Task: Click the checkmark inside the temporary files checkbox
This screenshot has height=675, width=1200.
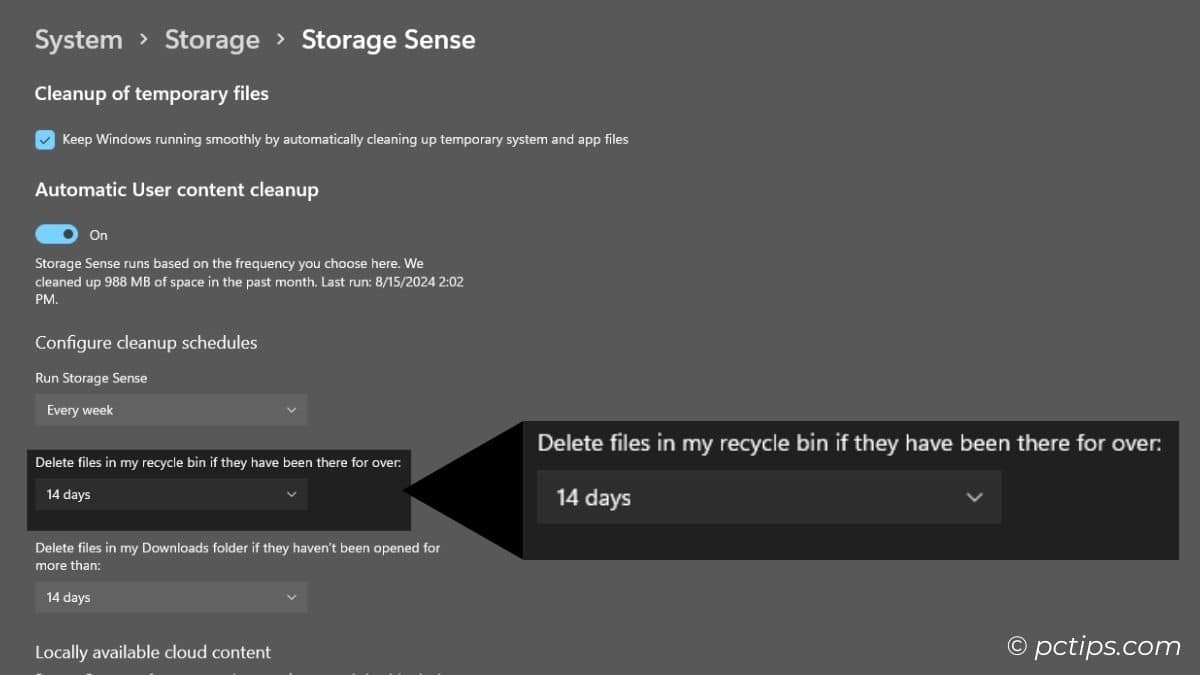Action: click(x=44, y=139)
